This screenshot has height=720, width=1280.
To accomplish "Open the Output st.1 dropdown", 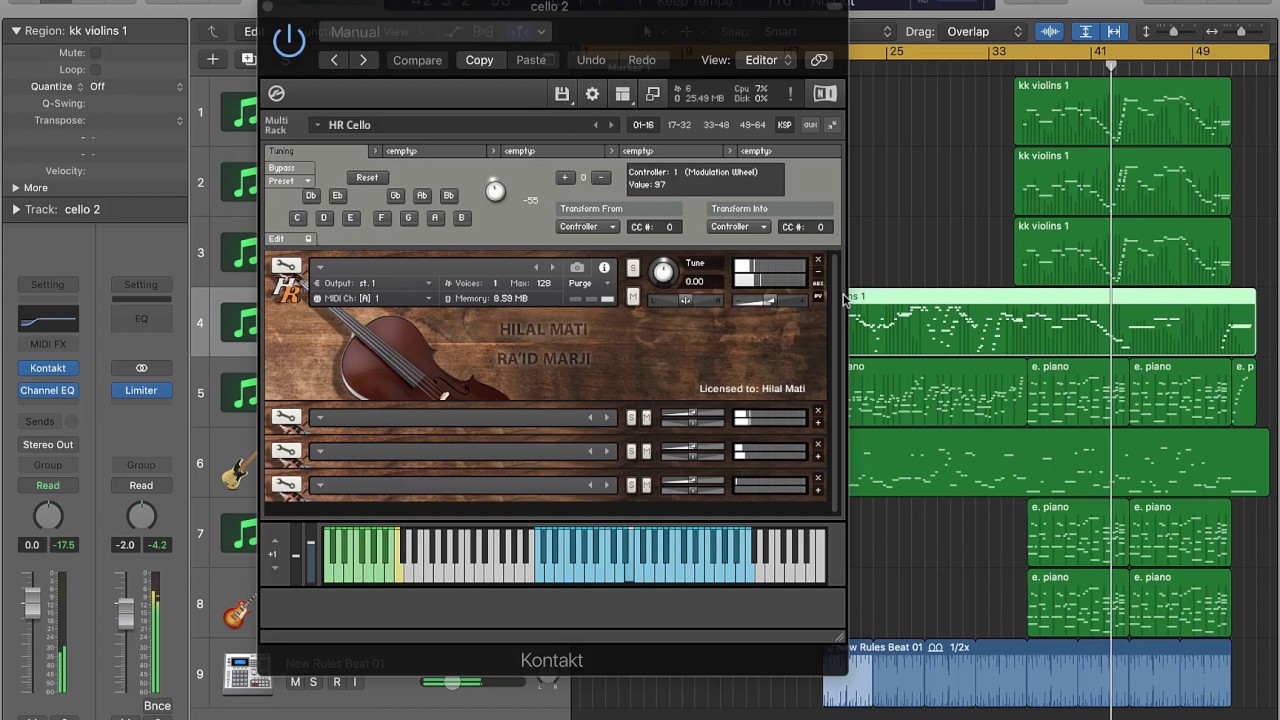I will pos(373,284).
